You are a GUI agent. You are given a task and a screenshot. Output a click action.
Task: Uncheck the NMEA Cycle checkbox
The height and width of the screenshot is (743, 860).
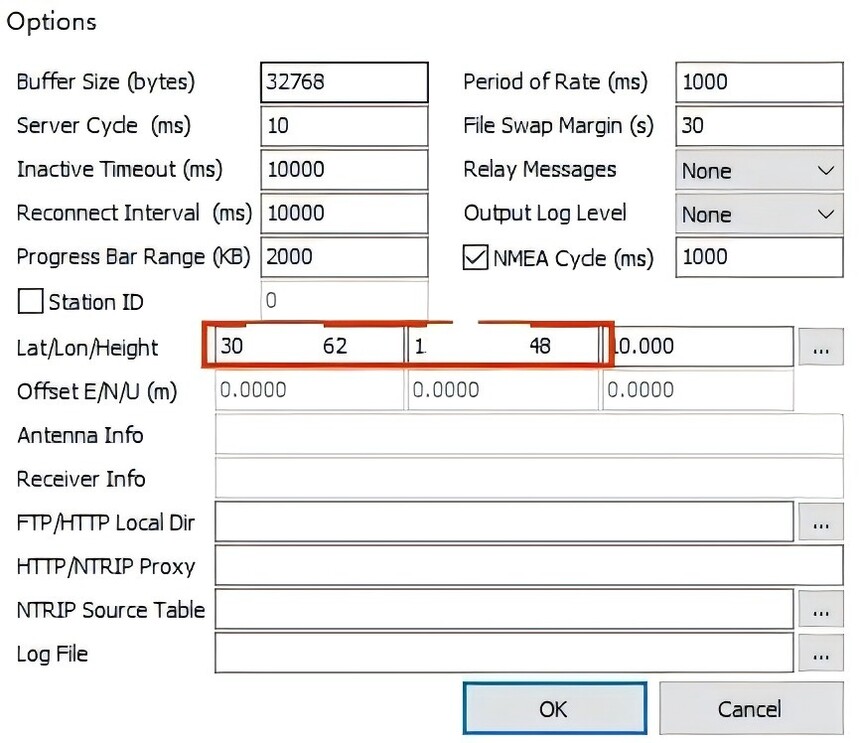tap(475, 257)
